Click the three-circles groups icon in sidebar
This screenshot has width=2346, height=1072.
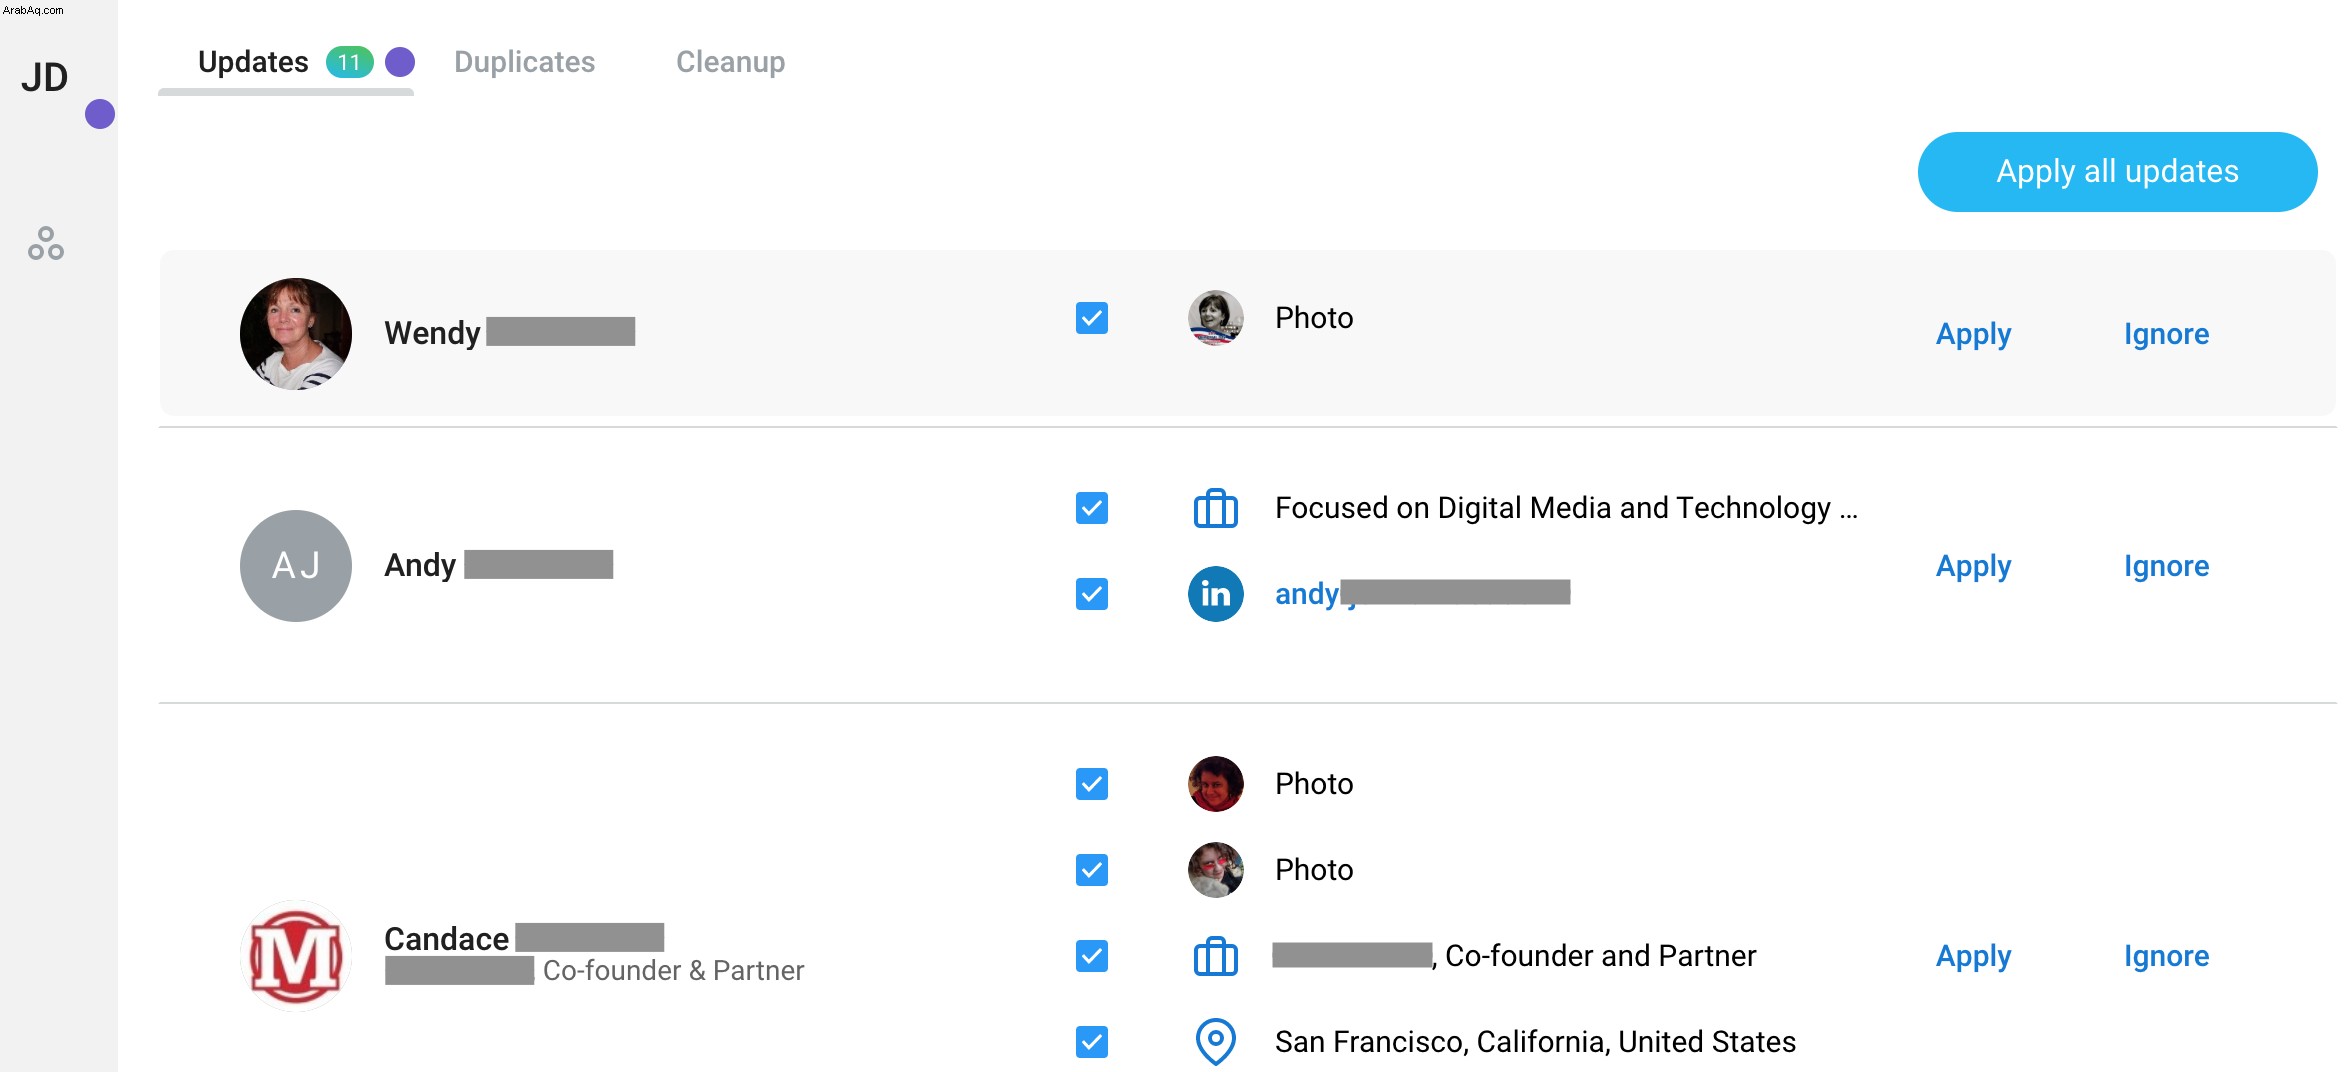coord(46,243)
